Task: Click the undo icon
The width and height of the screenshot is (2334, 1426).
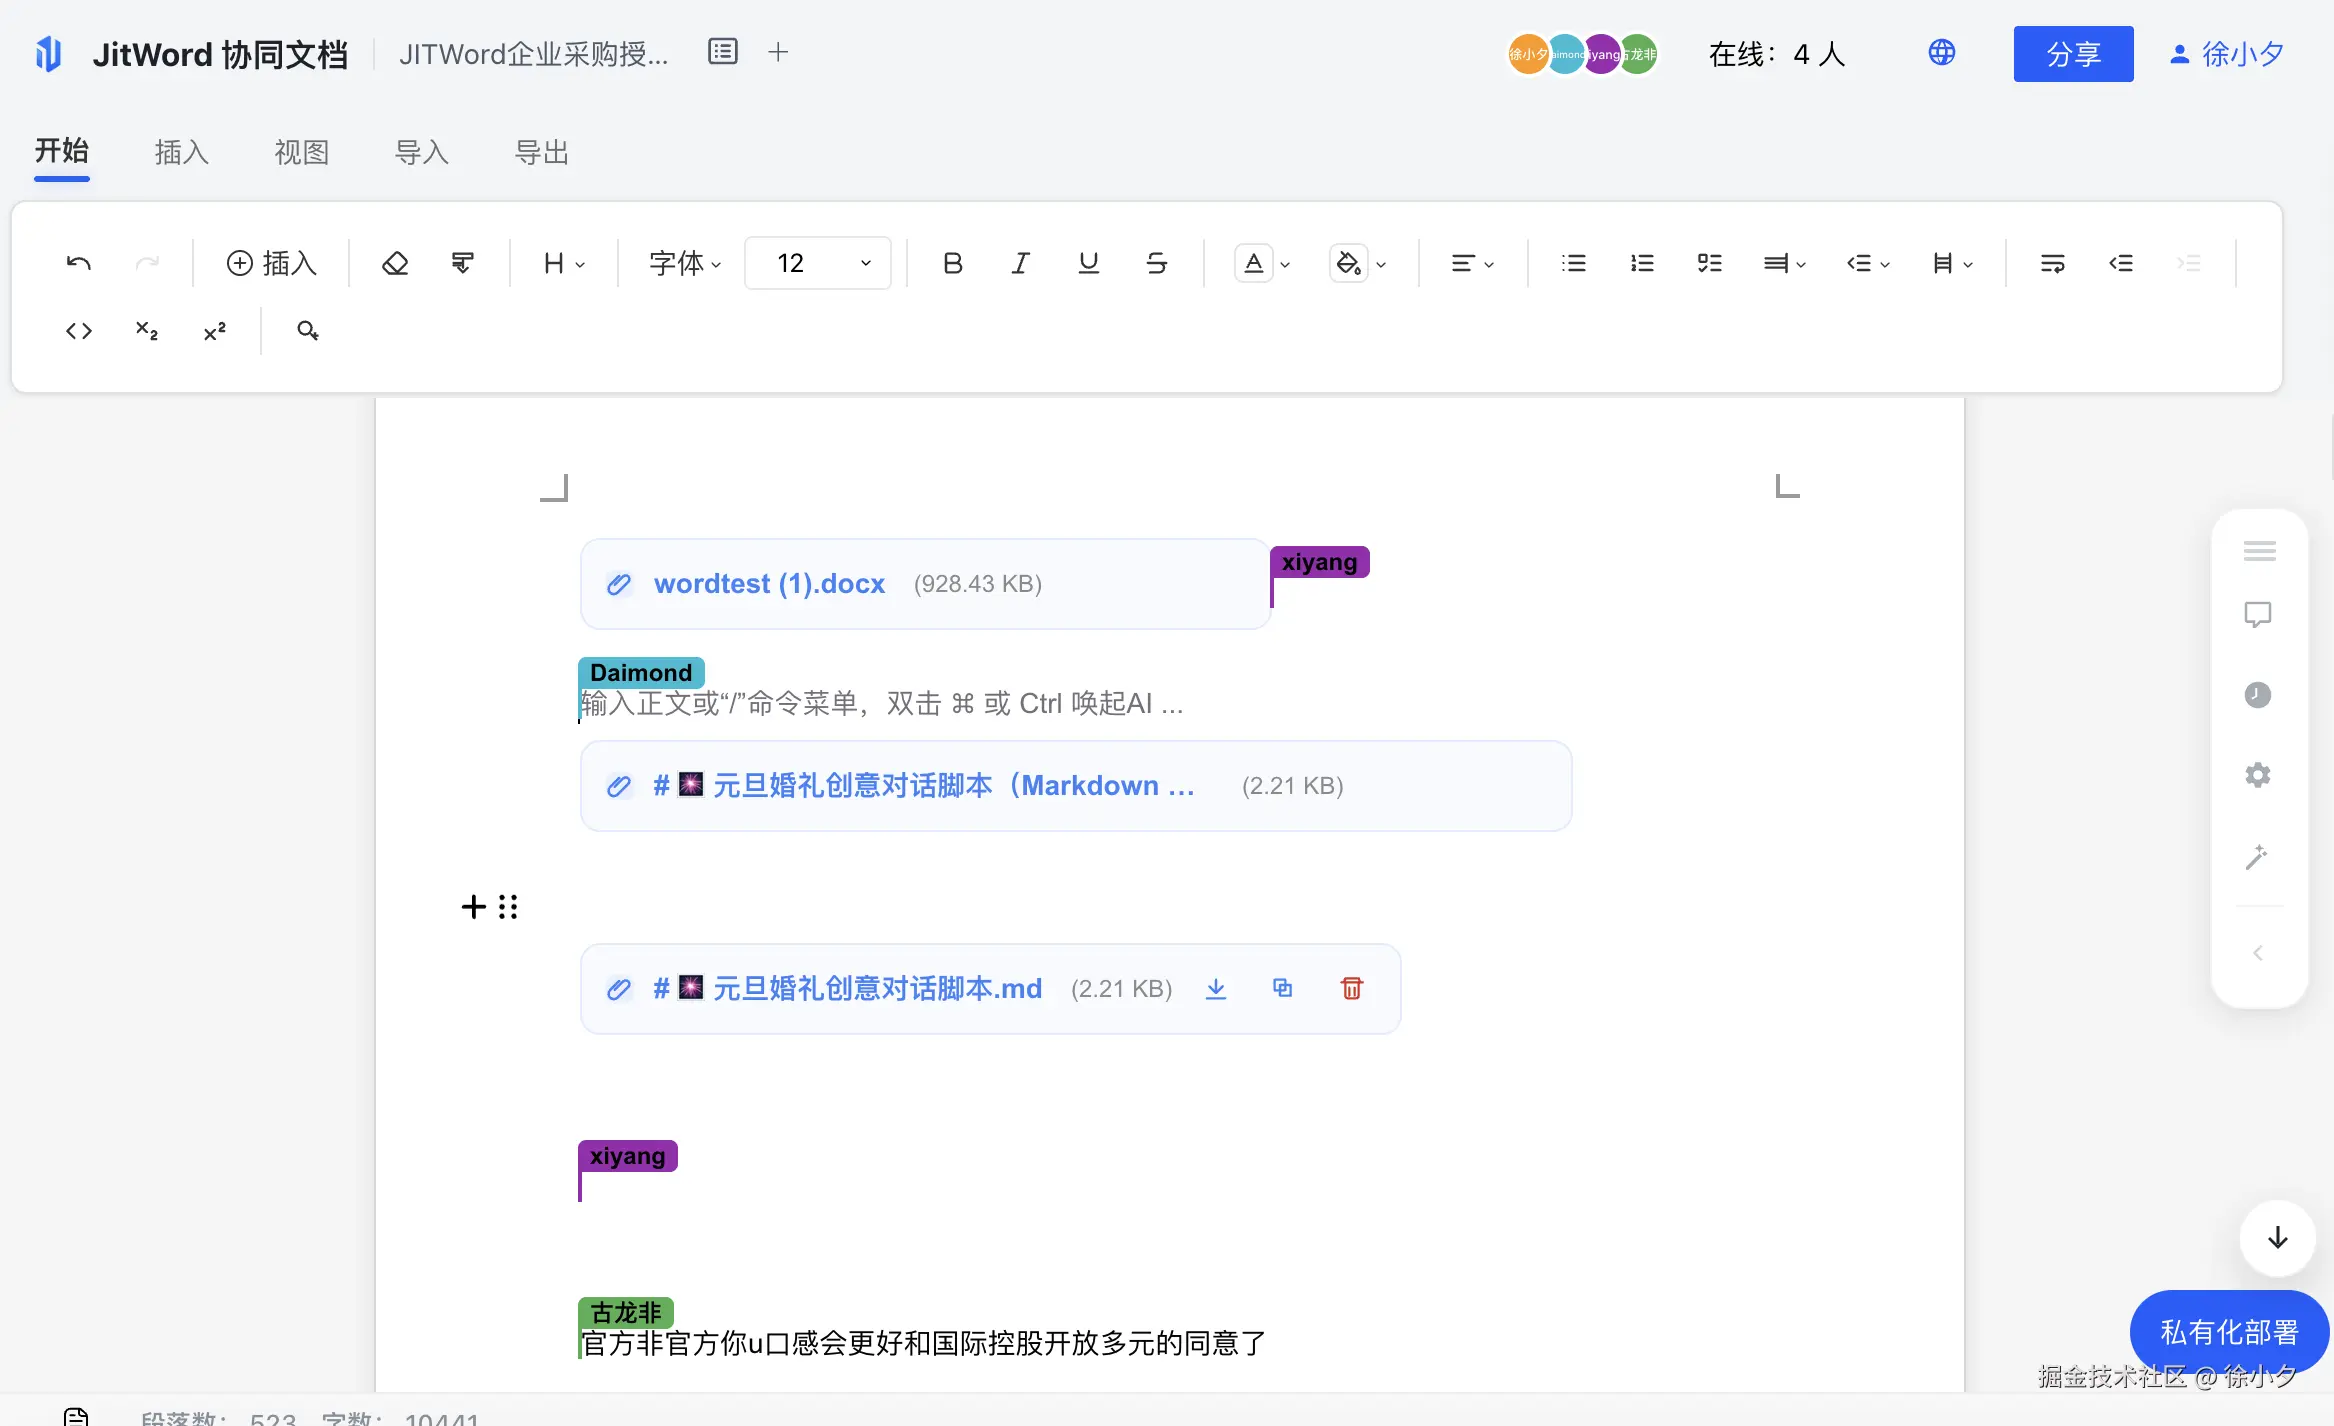Action: coord(79,262)
